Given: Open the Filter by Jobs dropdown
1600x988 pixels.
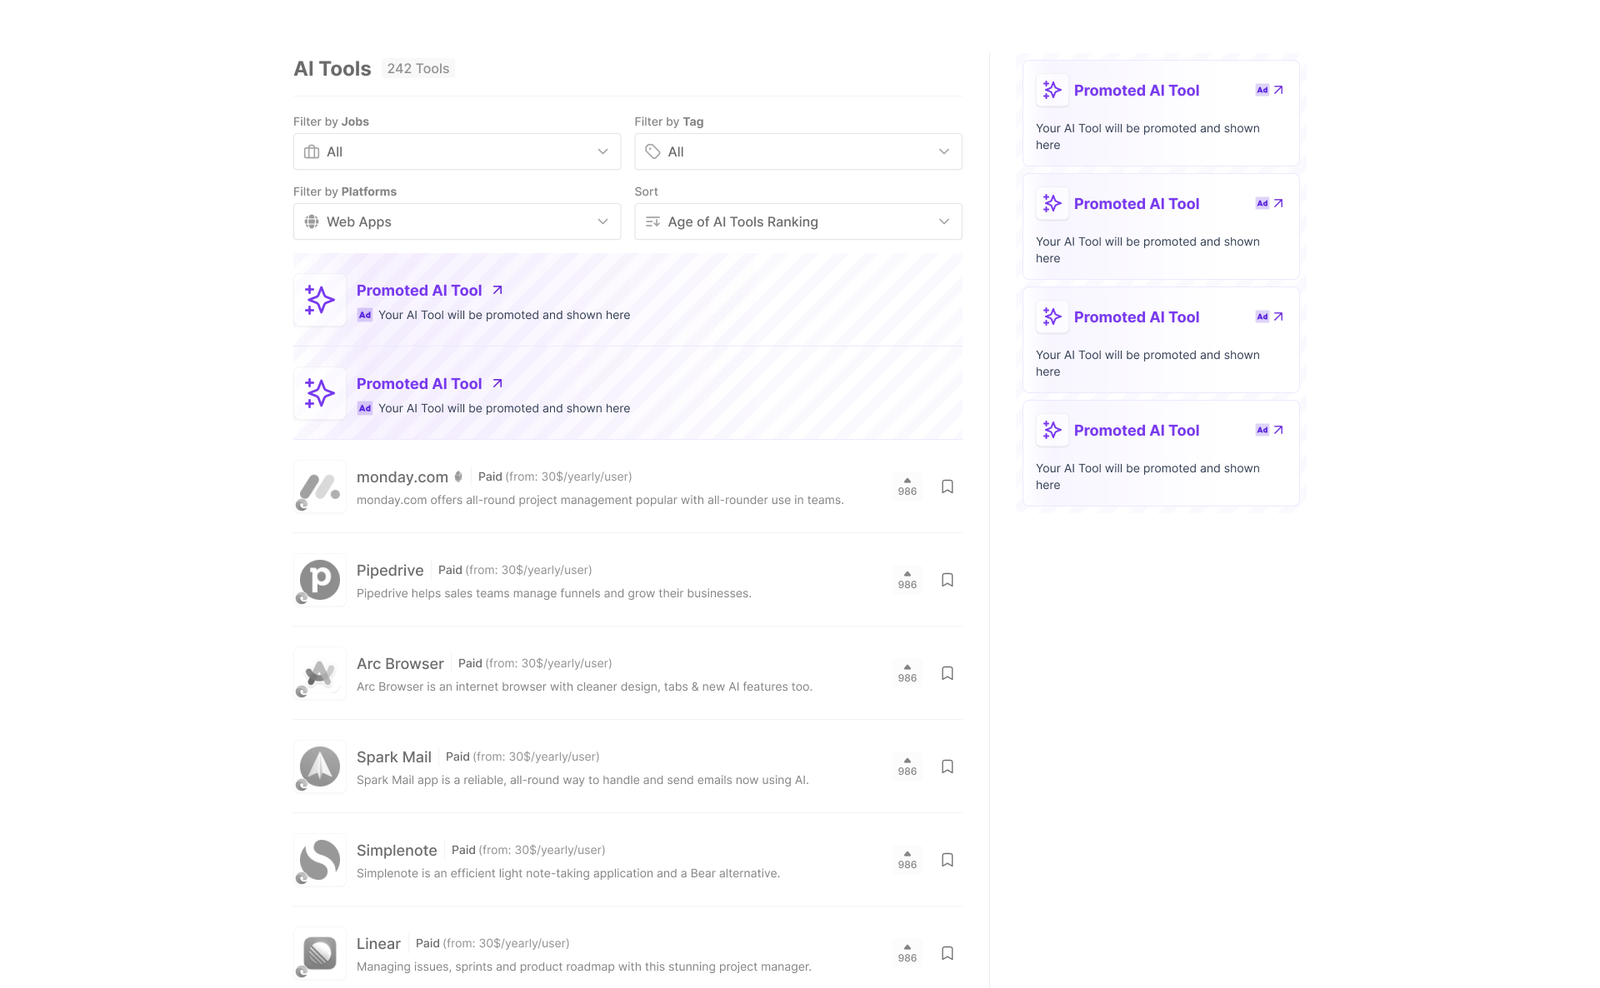Looking at the screenshot, I should (456, 152).
